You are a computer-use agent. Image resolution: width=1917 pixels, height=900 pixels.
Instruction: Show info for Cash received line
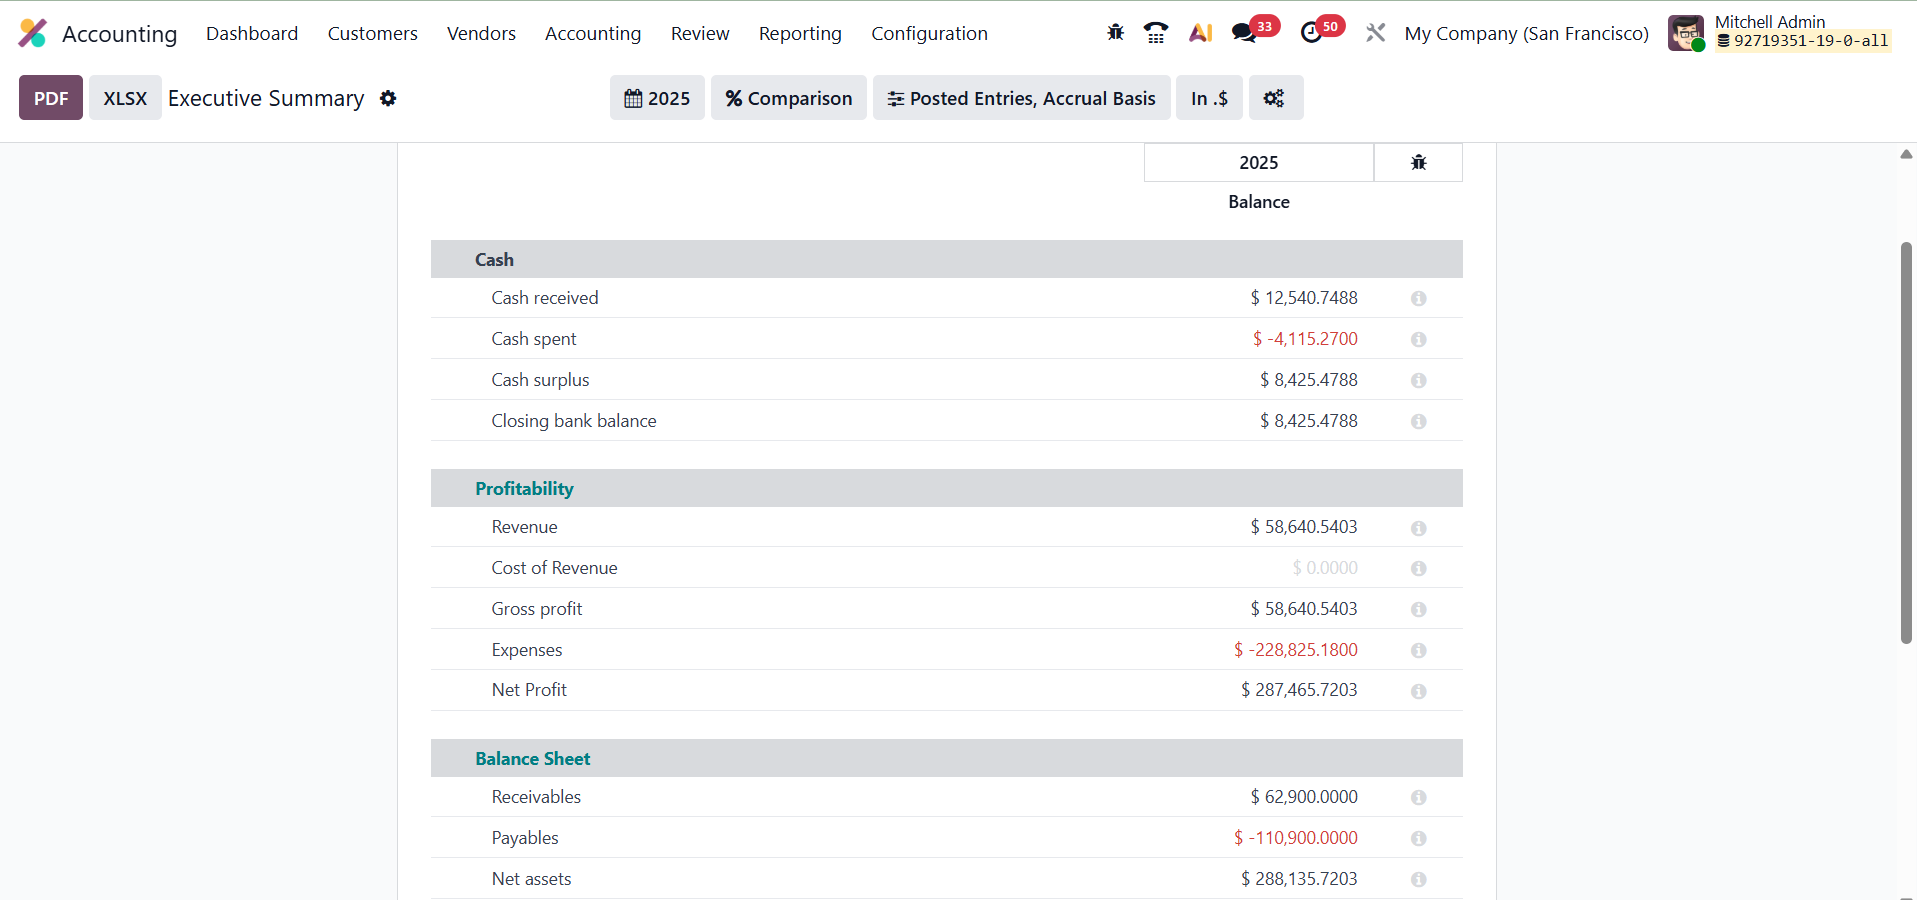[1418, 298]
